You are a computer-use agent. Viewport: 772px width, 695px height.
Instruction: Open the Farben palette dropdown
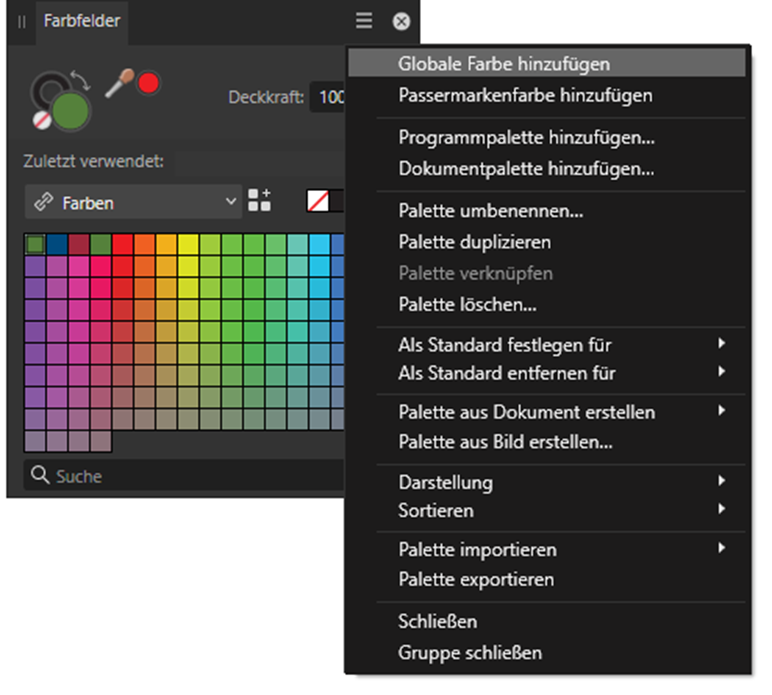pyautogui.click(x=133, y=202)
